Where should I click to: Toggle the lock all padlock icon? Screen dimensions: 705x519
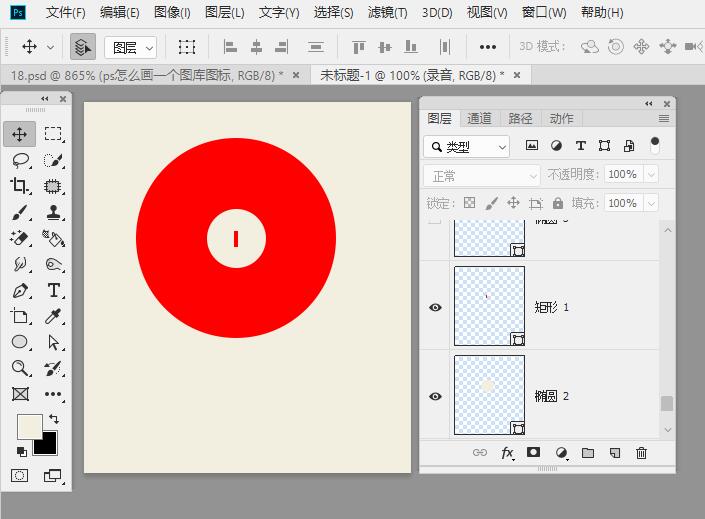tap(557, 203)
